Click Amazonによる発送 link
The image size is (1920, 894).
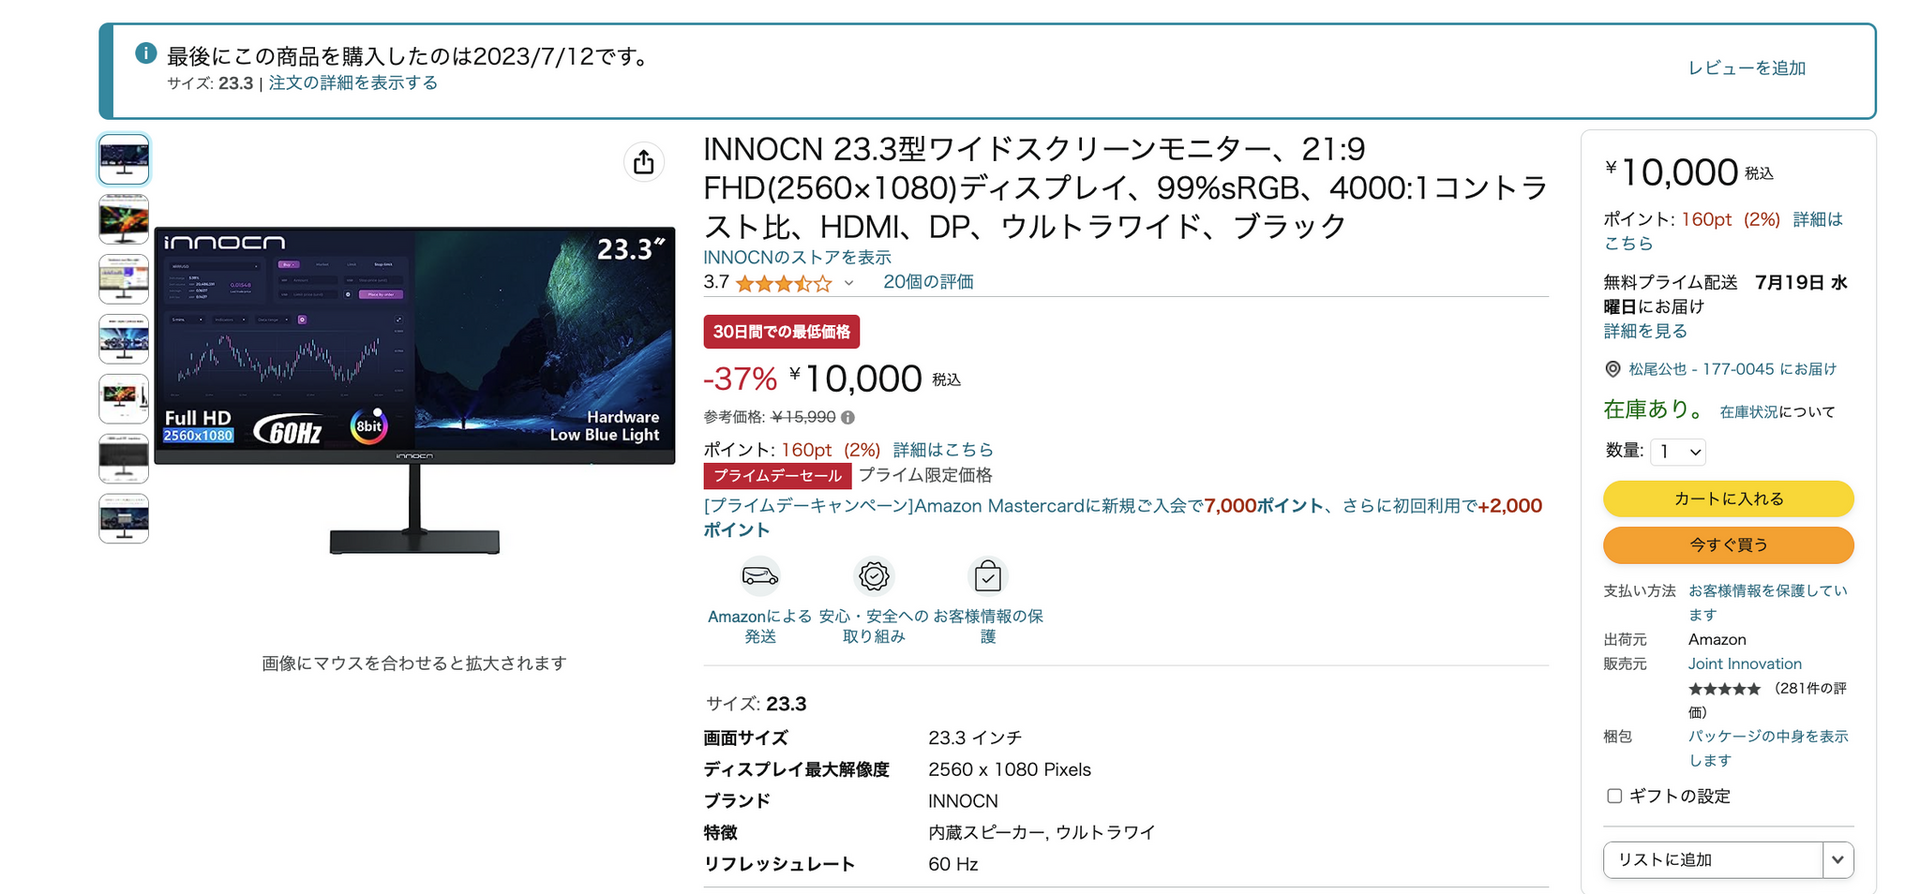click(760, 627)
